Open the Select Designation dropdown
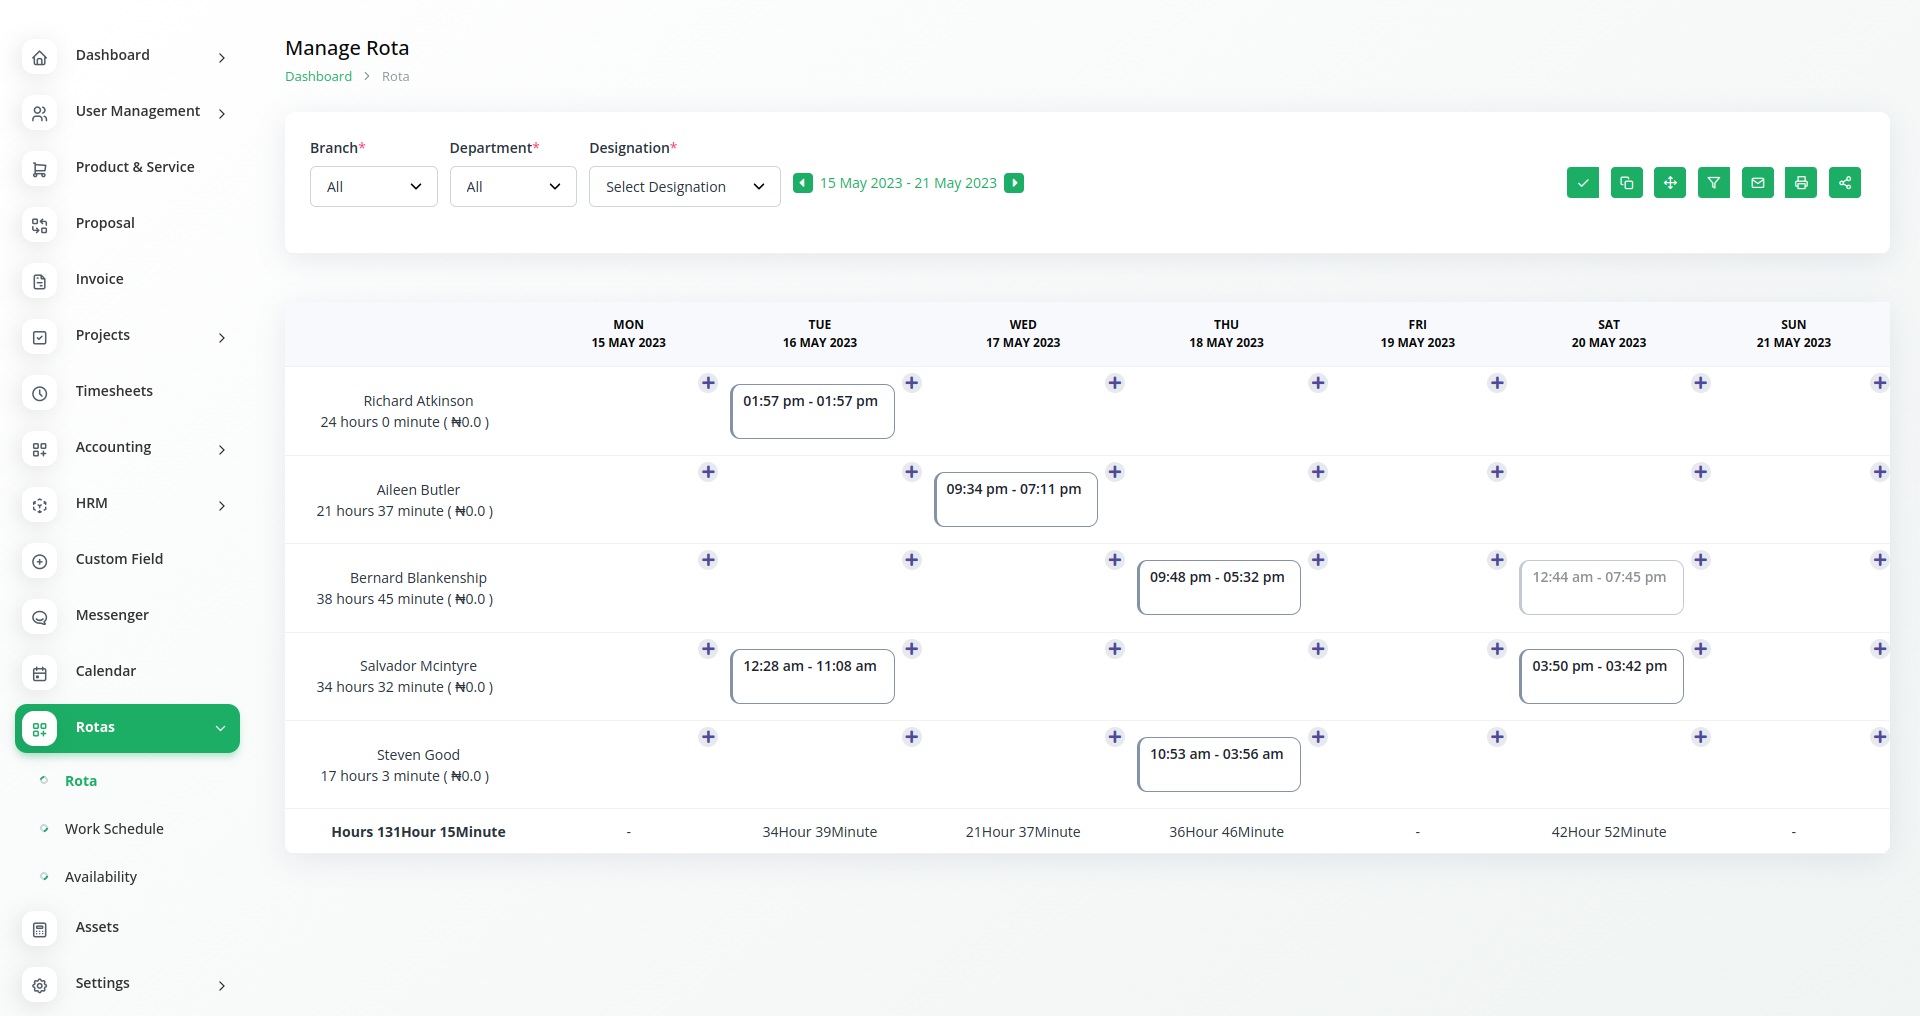The image size is (1920, 1016). (x=684, y=187)
